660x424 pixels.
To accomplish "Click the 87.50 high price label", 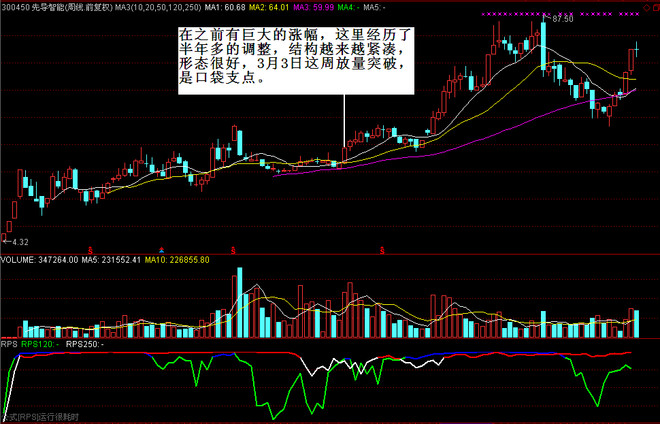I will click(563, 19).
